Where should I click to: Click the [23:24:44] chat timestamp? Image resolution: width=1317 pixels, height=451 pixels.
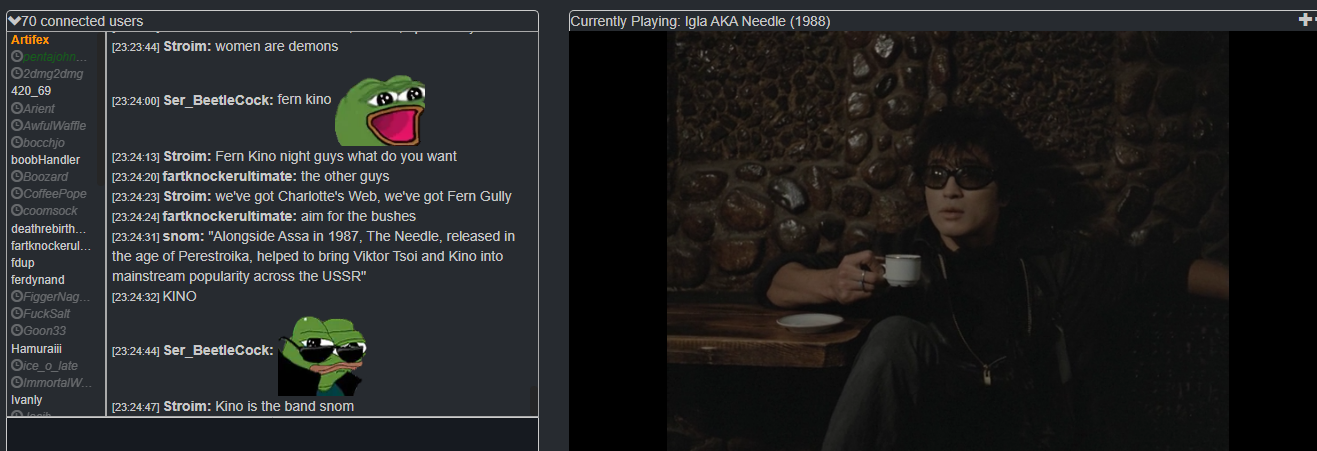pyautogui.click(x=136, y=351)
